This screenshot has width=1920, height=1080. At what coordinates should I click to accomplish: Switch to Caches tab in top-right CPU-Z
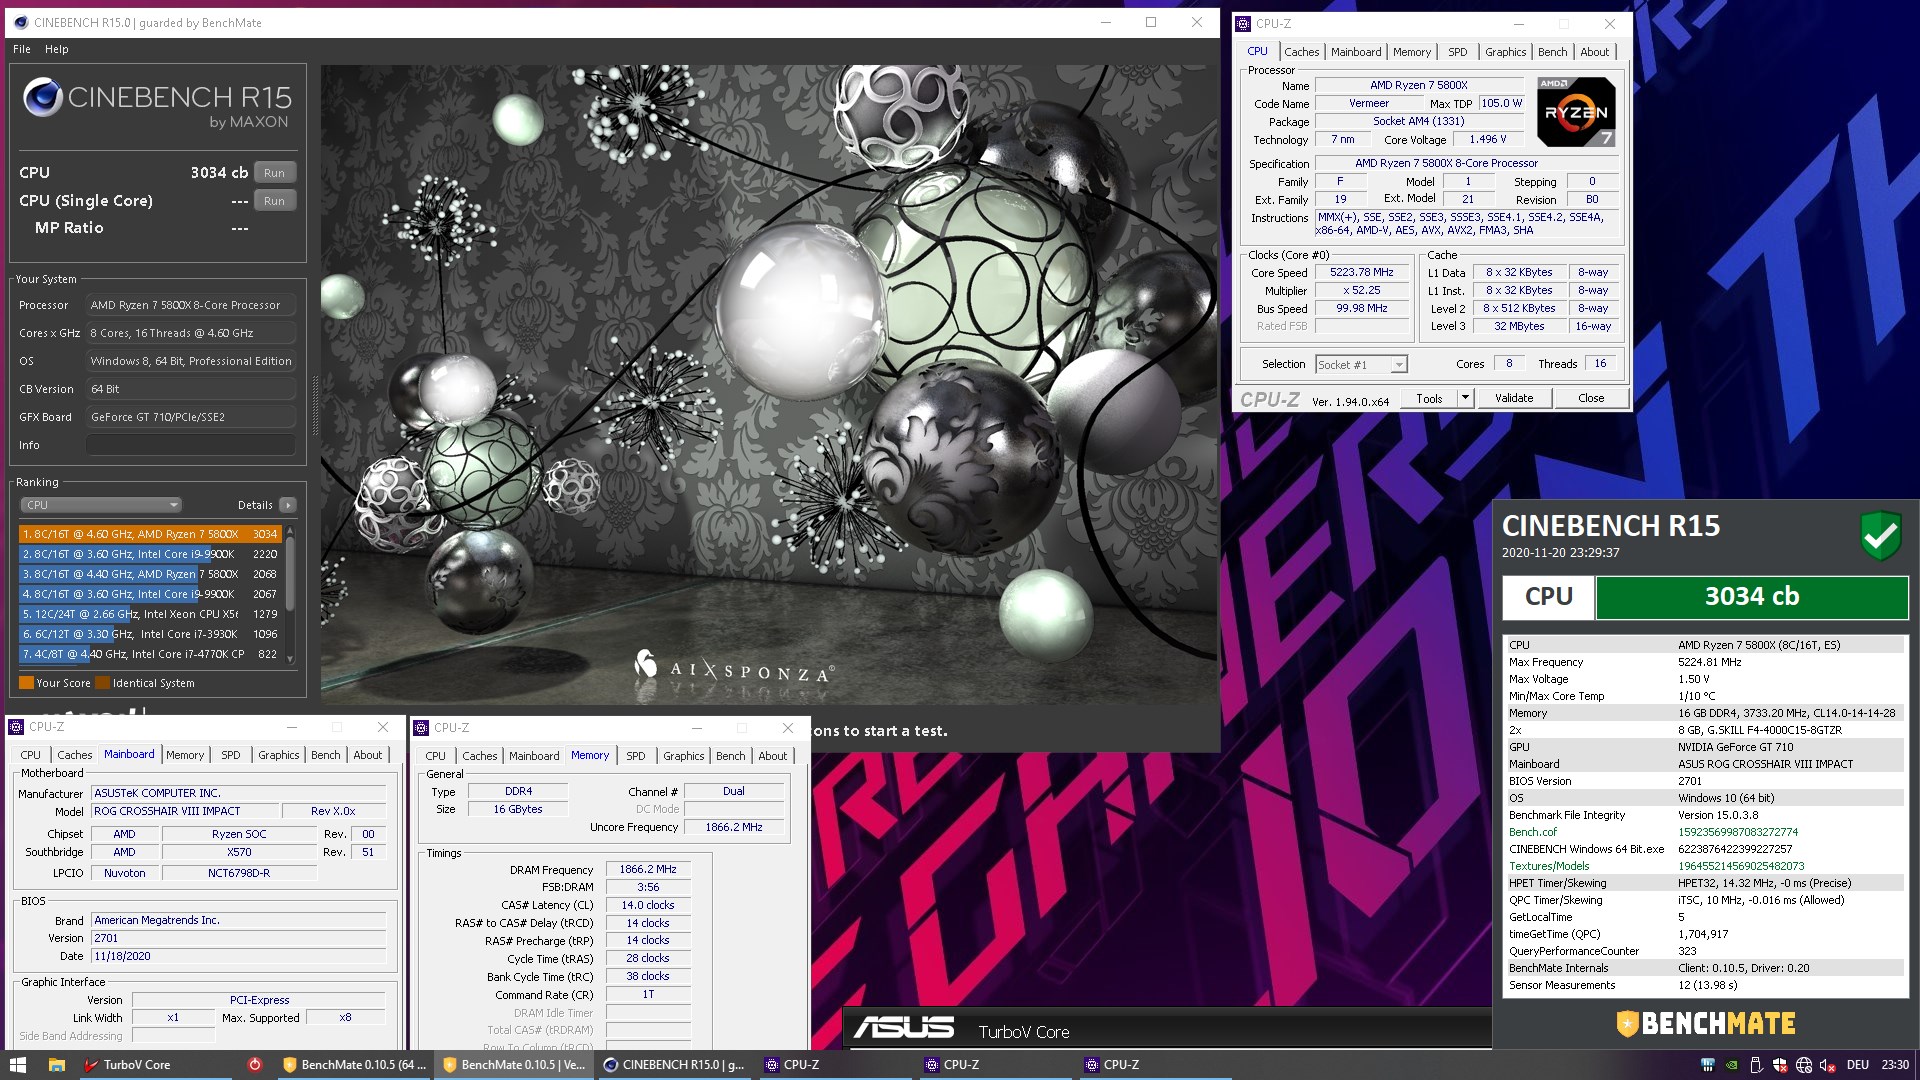[1302, 52]
